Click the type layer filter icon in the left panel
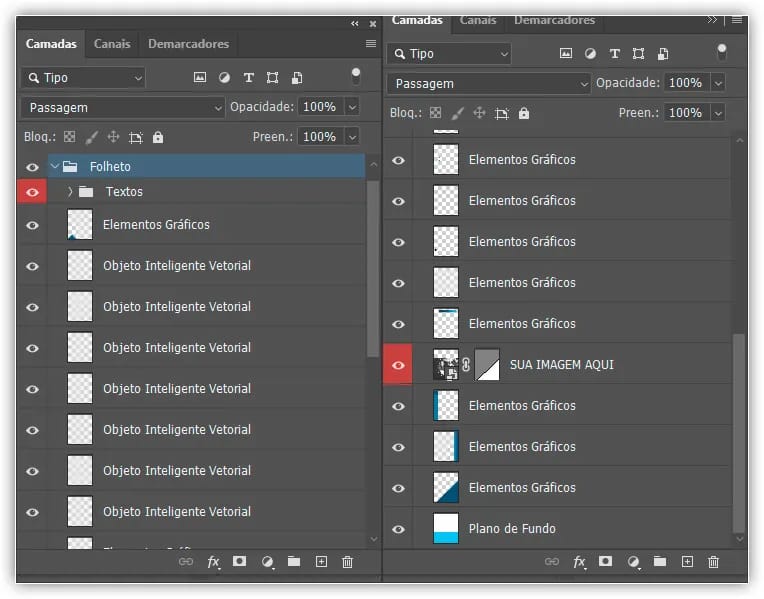Screen dimensions: 764x599 pyautogui.click(x=248, y=77)
